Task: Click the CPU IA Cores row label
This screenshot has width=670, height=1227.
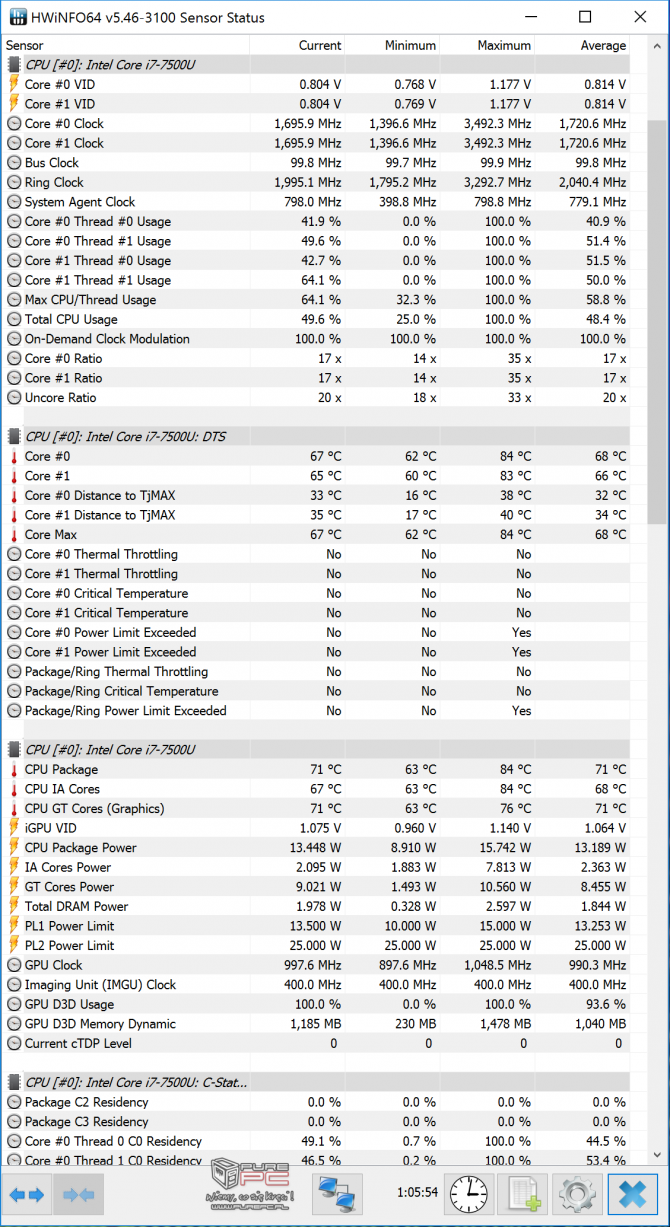Action: tap(61, 789)
